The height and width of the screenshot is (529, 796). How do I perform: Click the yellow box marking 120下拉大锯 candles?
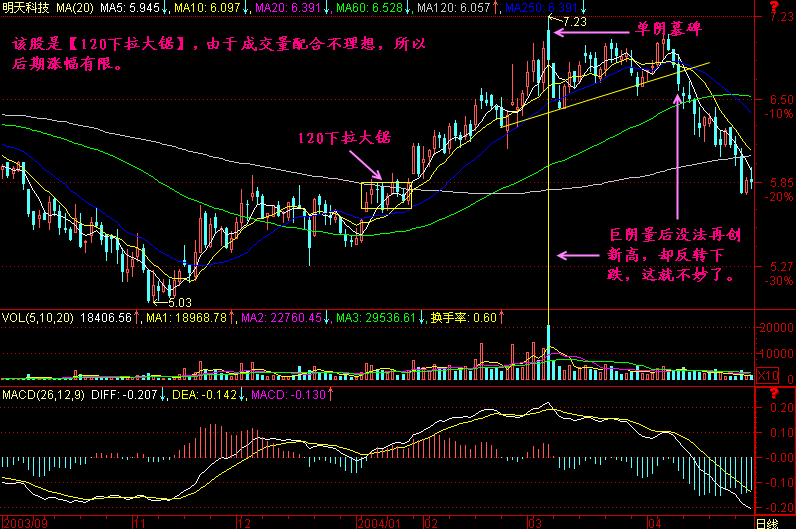click(387, 195)
